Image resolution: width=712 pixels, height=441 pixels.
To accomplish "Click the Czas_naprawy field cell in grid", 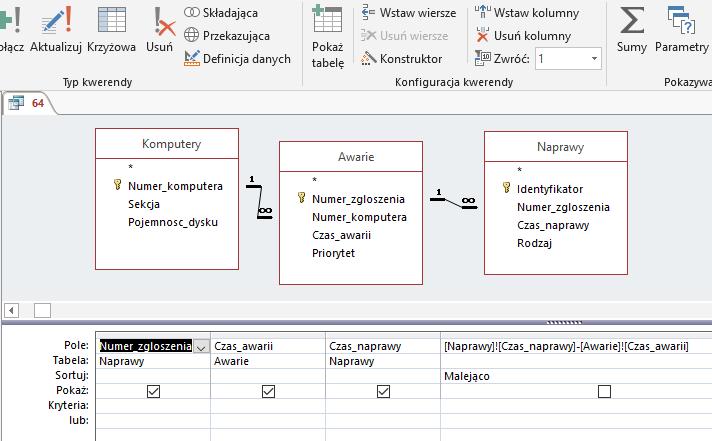I will coord(383,346).
